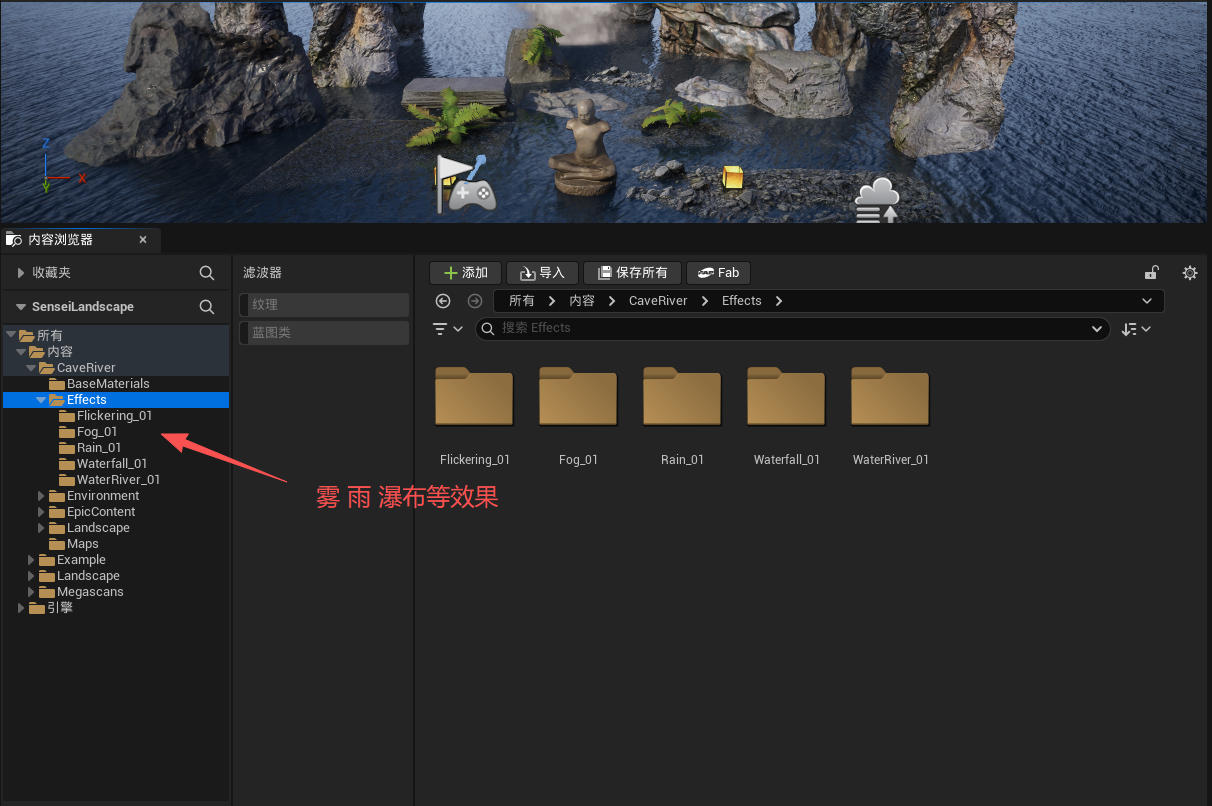Open the Fab button
The height and width of the screenshot is (806, 1212).
click(718, 273)
